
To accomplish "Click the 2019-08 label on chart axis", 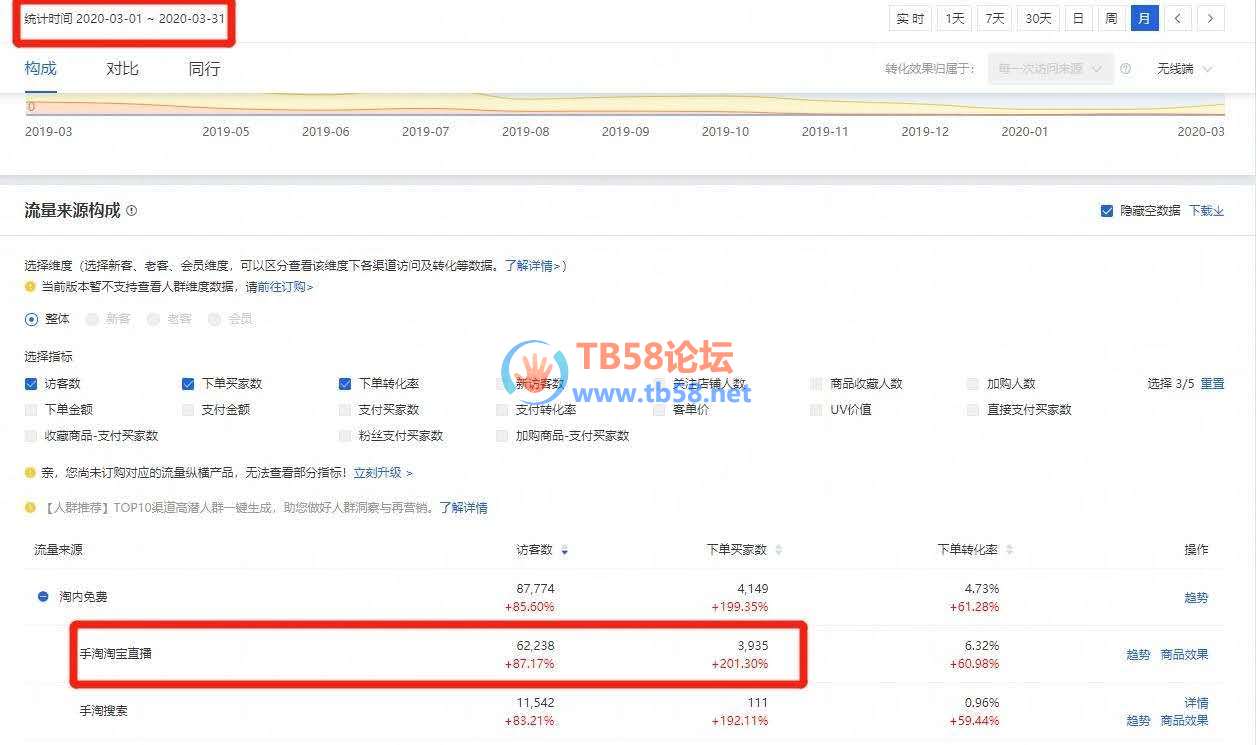I will click(526, 131).
